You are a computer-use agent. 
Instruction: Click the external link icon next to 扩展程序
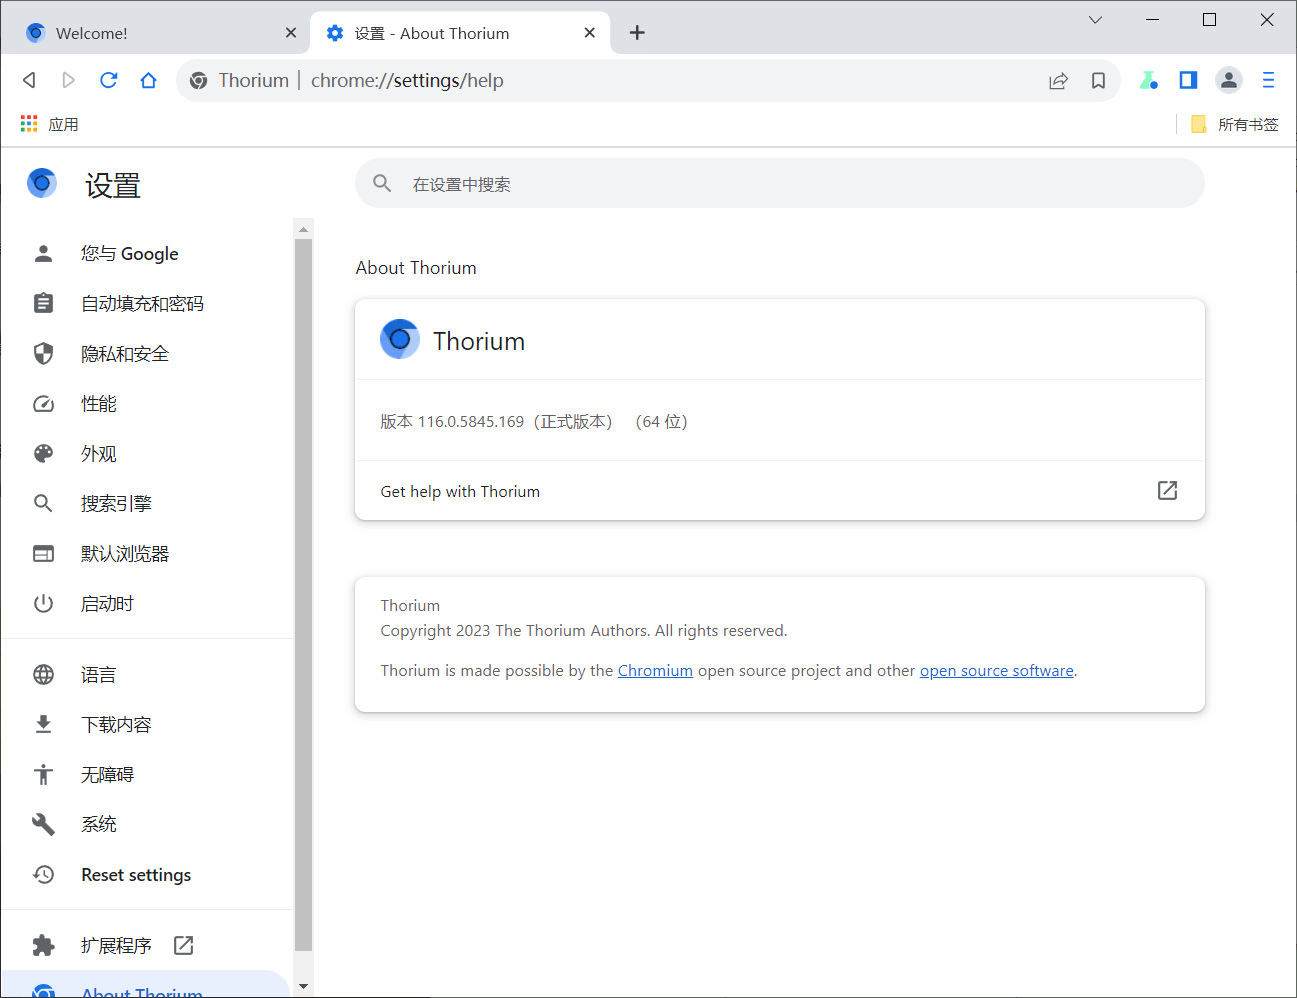[184, 945]
